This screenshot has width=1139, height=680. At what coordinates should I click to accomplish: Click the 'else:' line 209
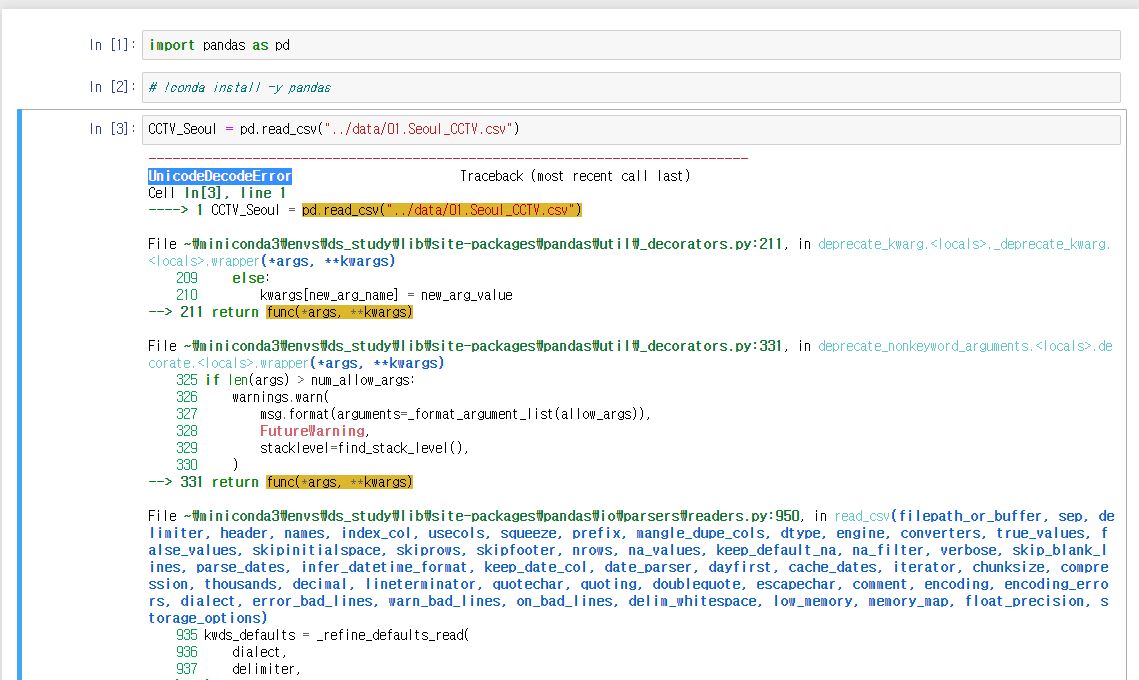[251, 278]
